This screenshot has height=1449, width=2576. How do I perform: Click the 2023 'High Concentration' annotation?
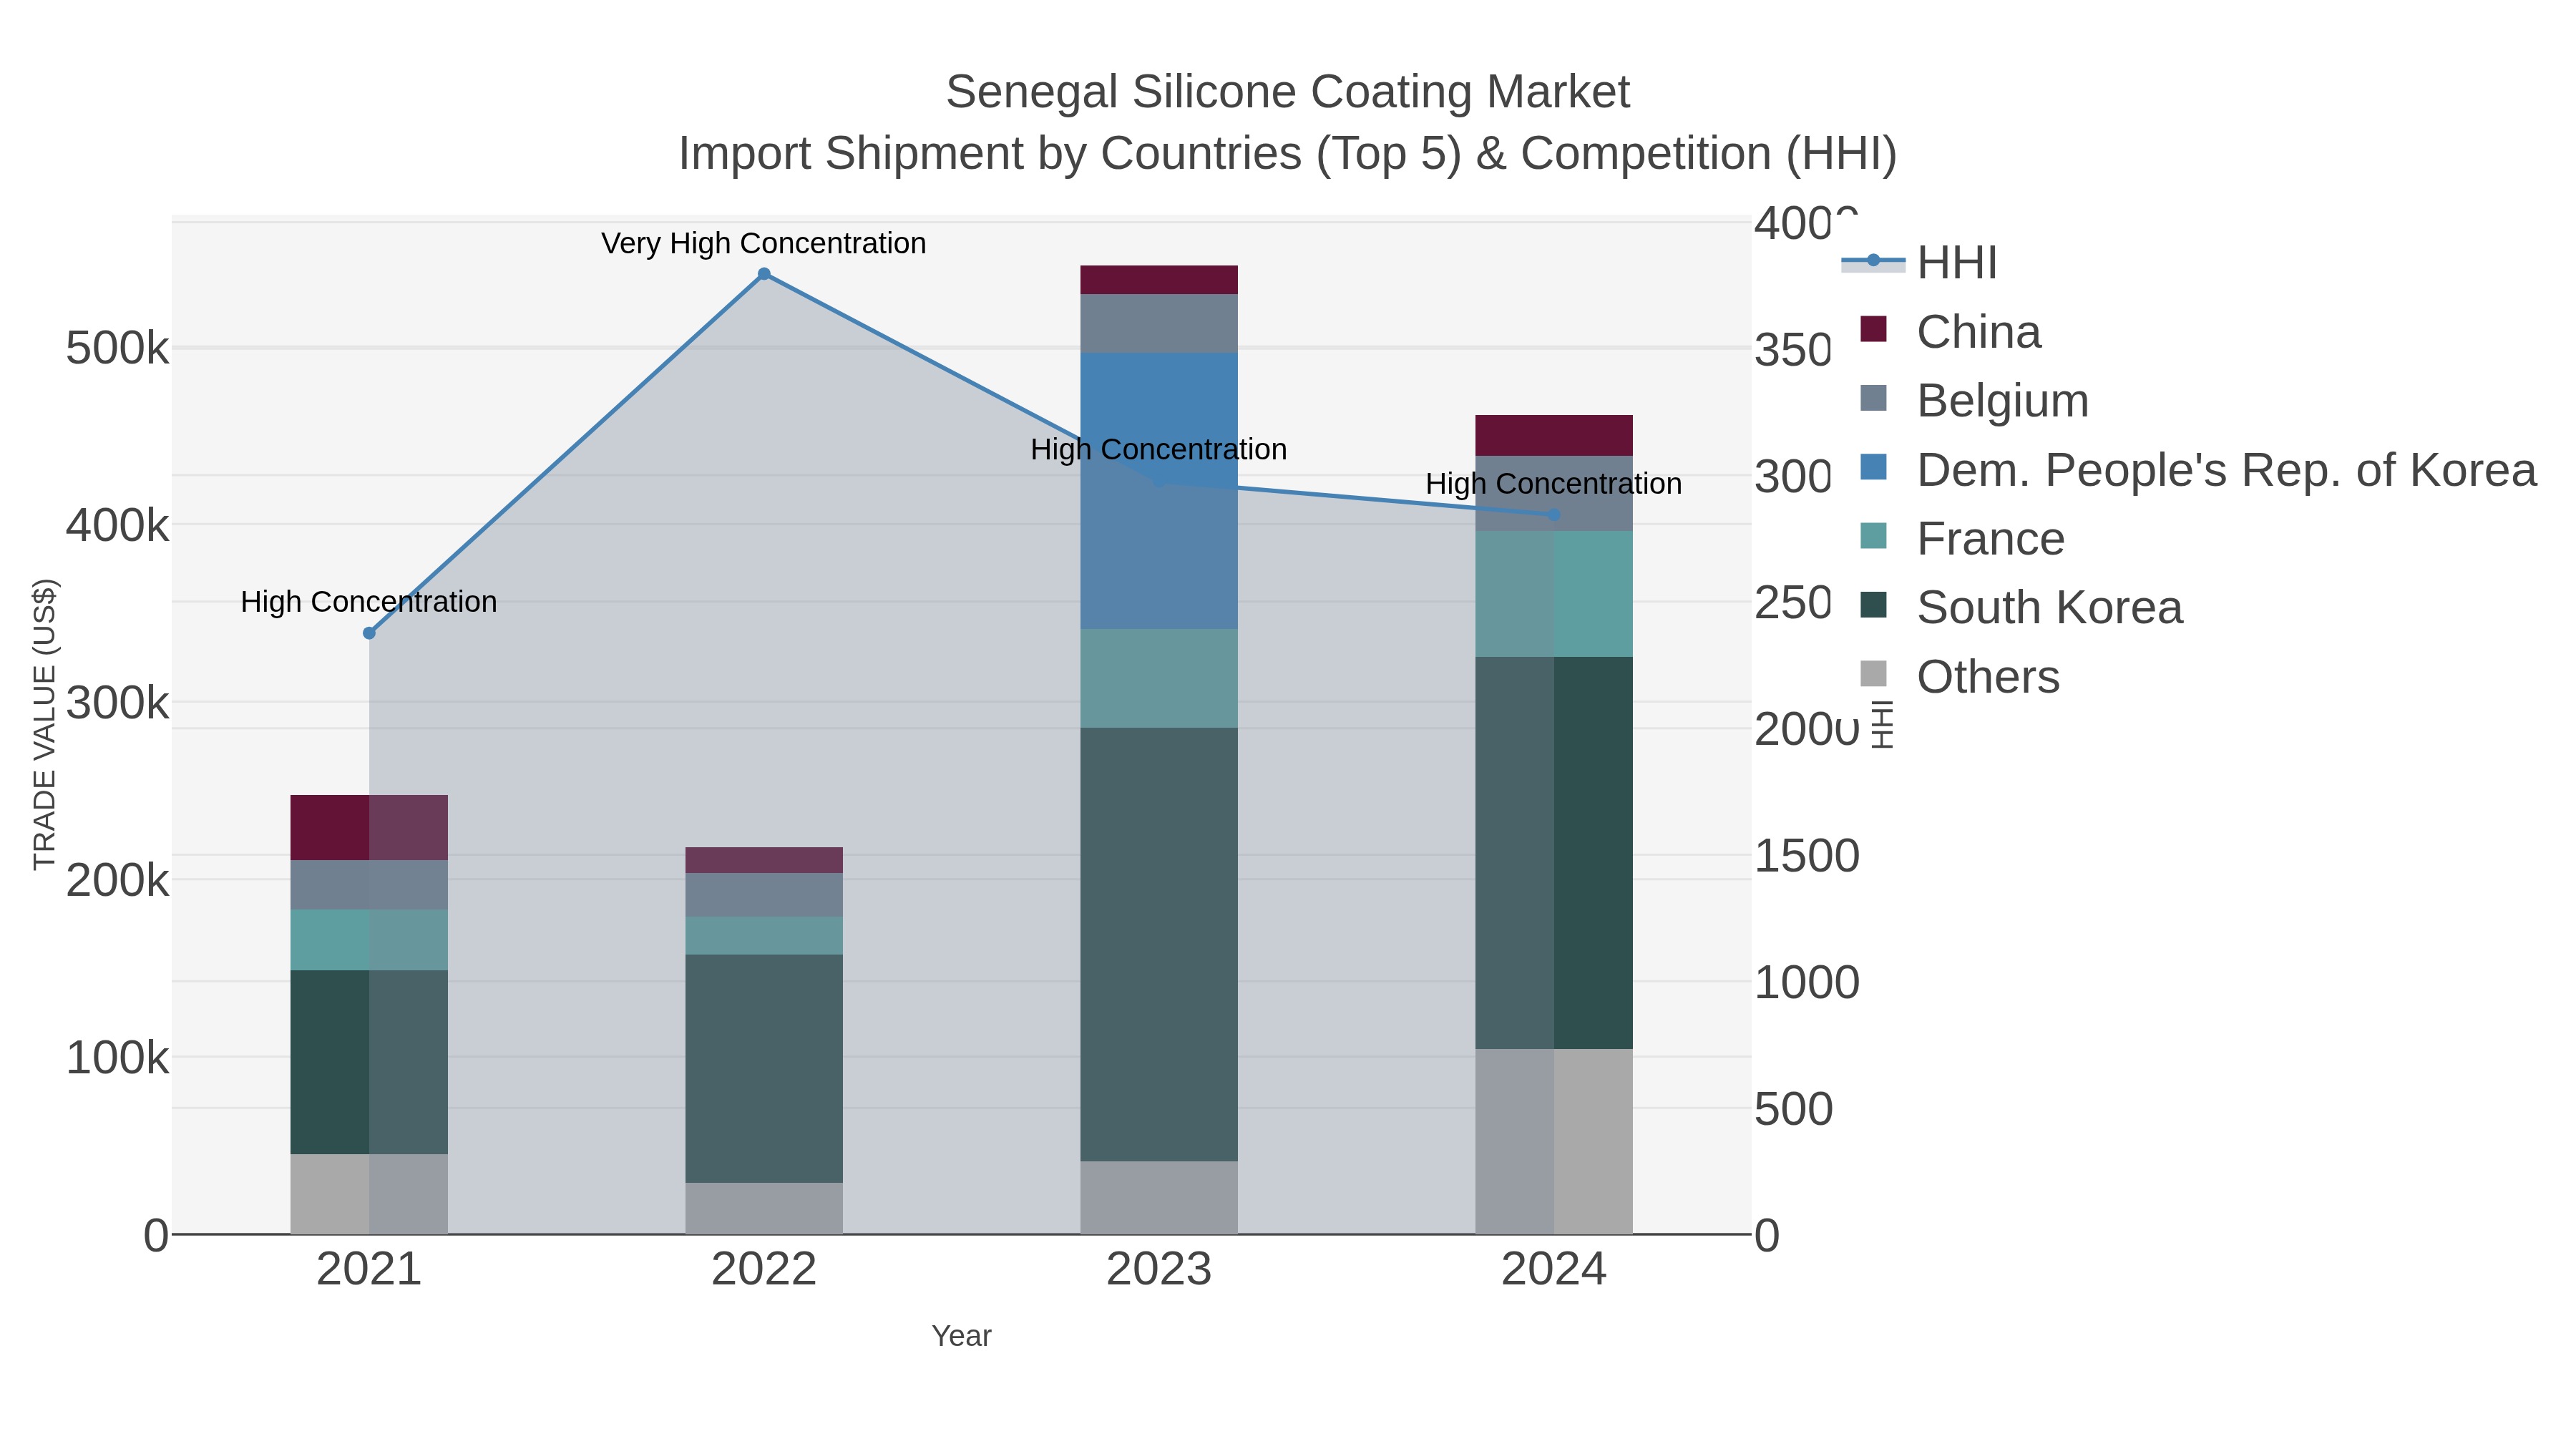click(x=1159, y=450)
